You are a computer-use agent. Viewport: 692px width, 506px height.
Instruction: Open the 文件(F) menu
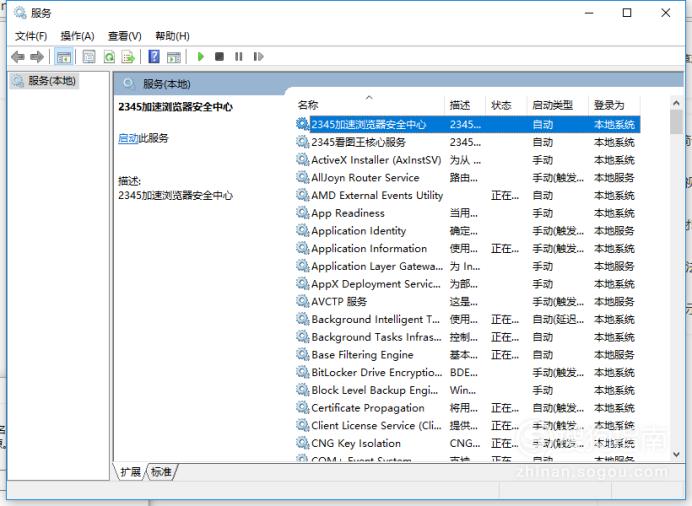click(31, 36)
